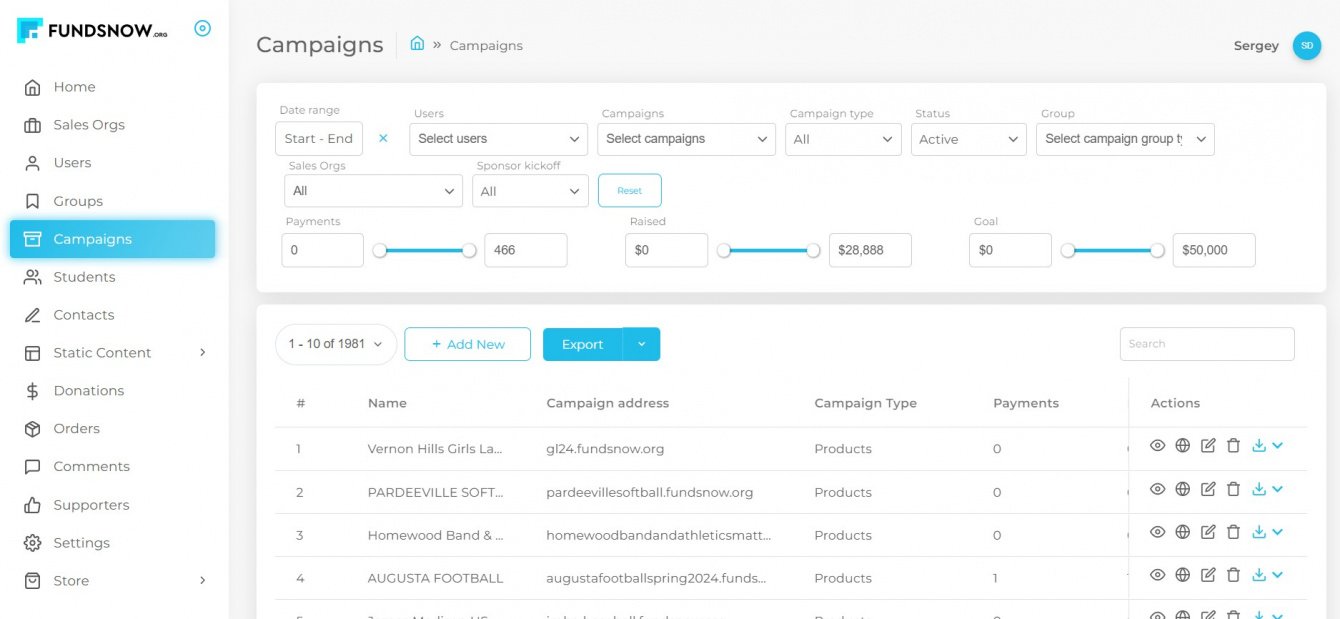The width and height of the screenshot is (1340, 619).
Task: Open the Sales Orgs filter dropdown
Action: (x=373, y=191)
